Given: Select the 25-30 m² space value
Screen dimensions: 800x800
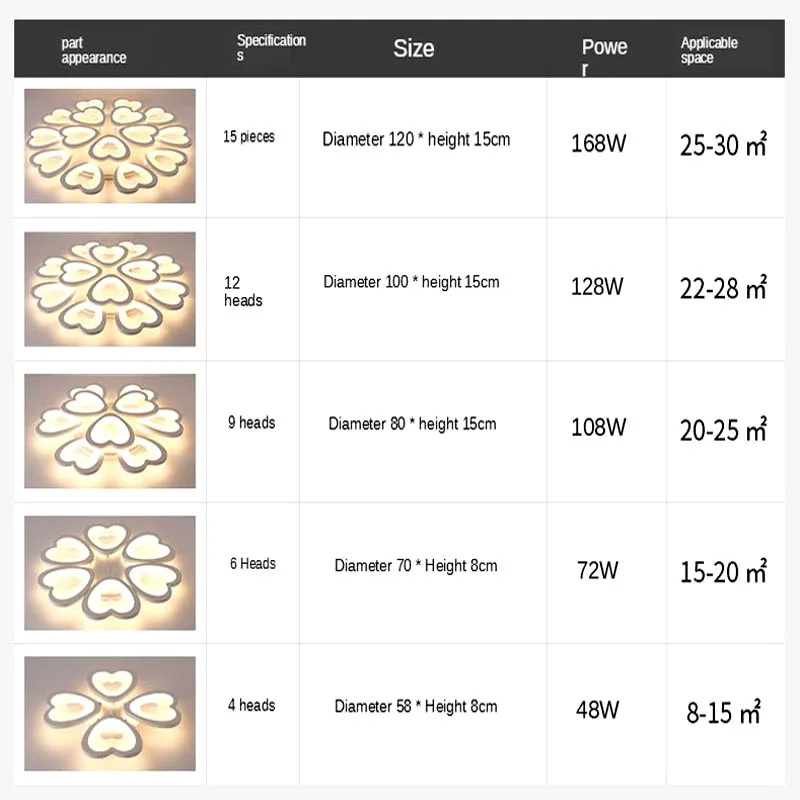Looking at the screenshot, I should (722, 146).
